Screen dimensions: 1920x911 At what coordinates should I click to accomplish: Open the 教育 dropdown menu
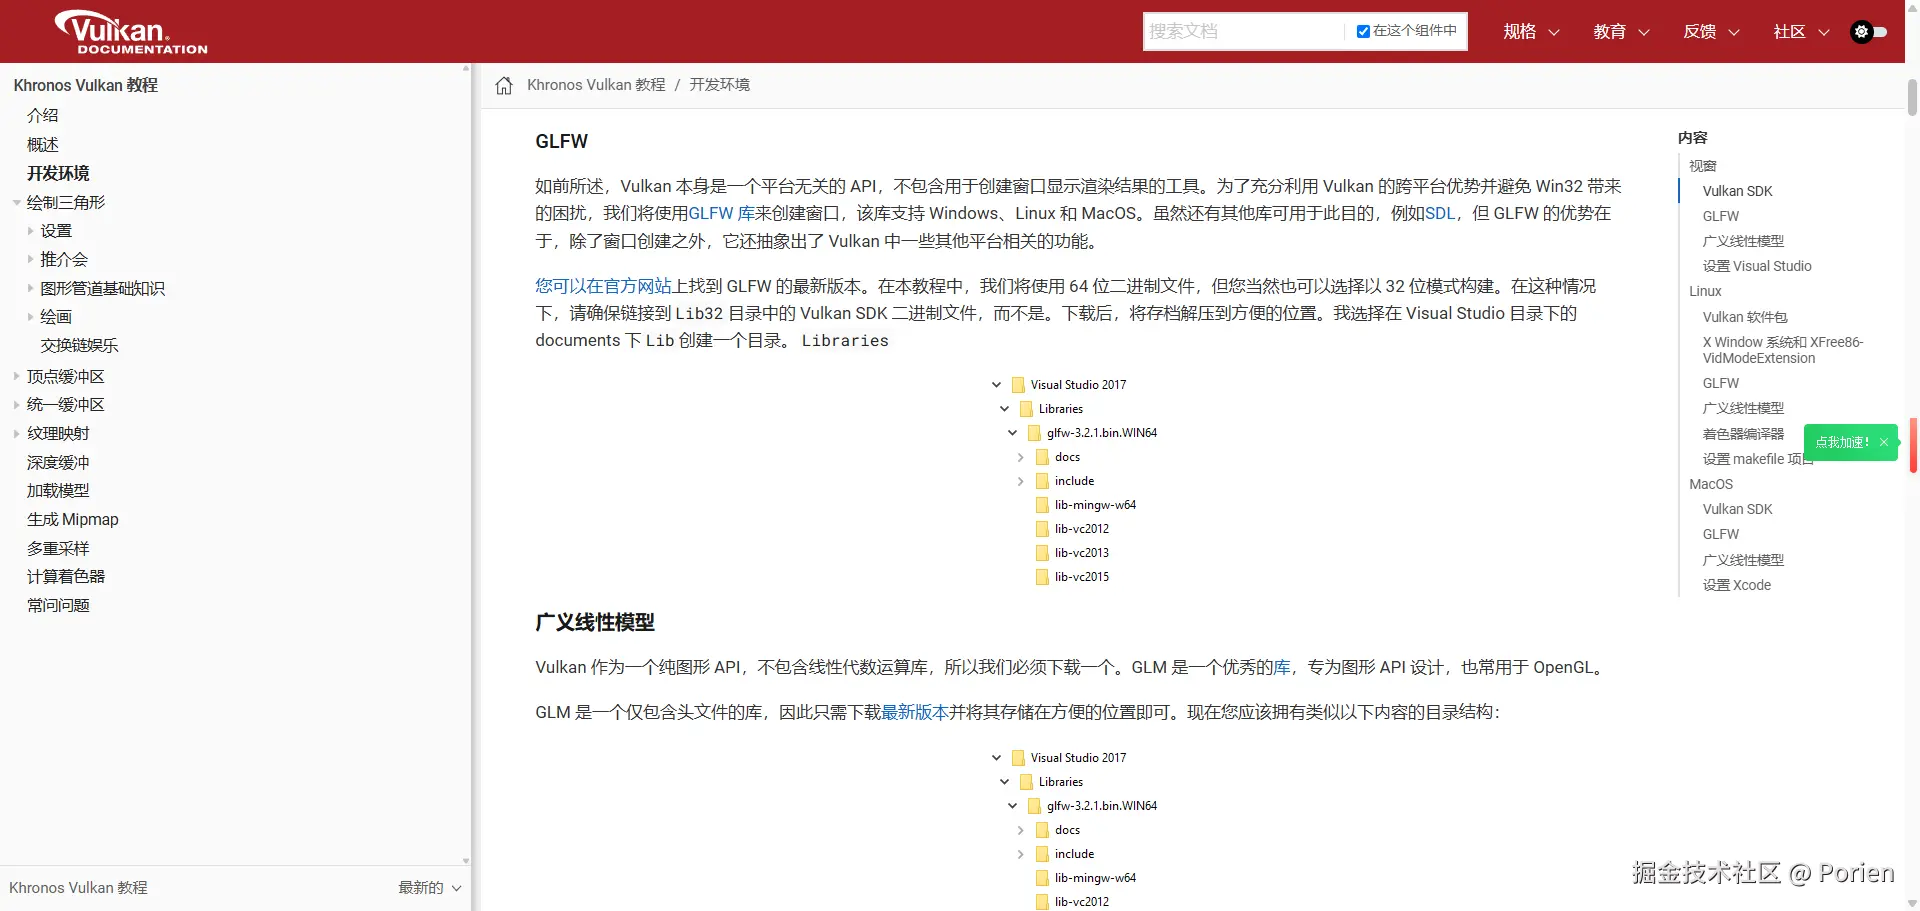coord(1621,32)
